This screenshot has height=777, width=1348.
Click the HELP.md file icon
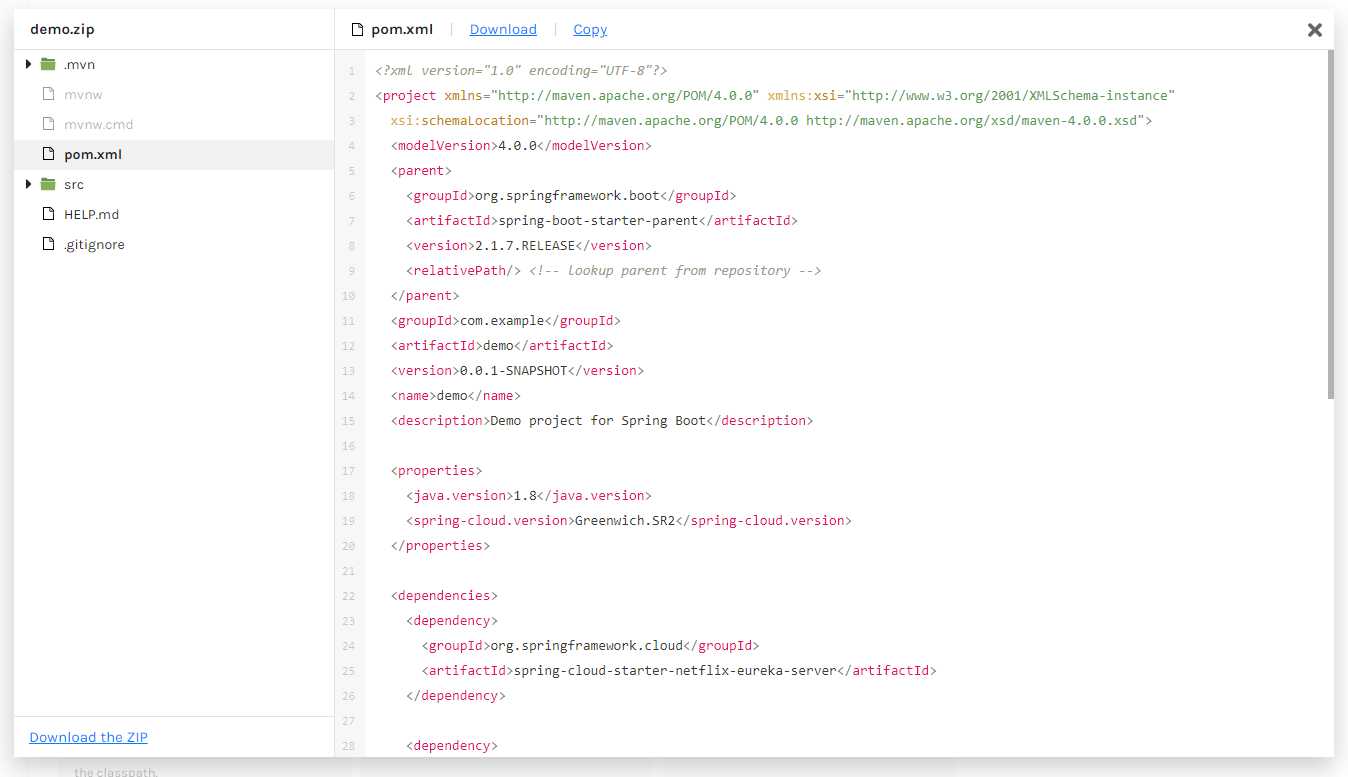(x=47, y=215)
